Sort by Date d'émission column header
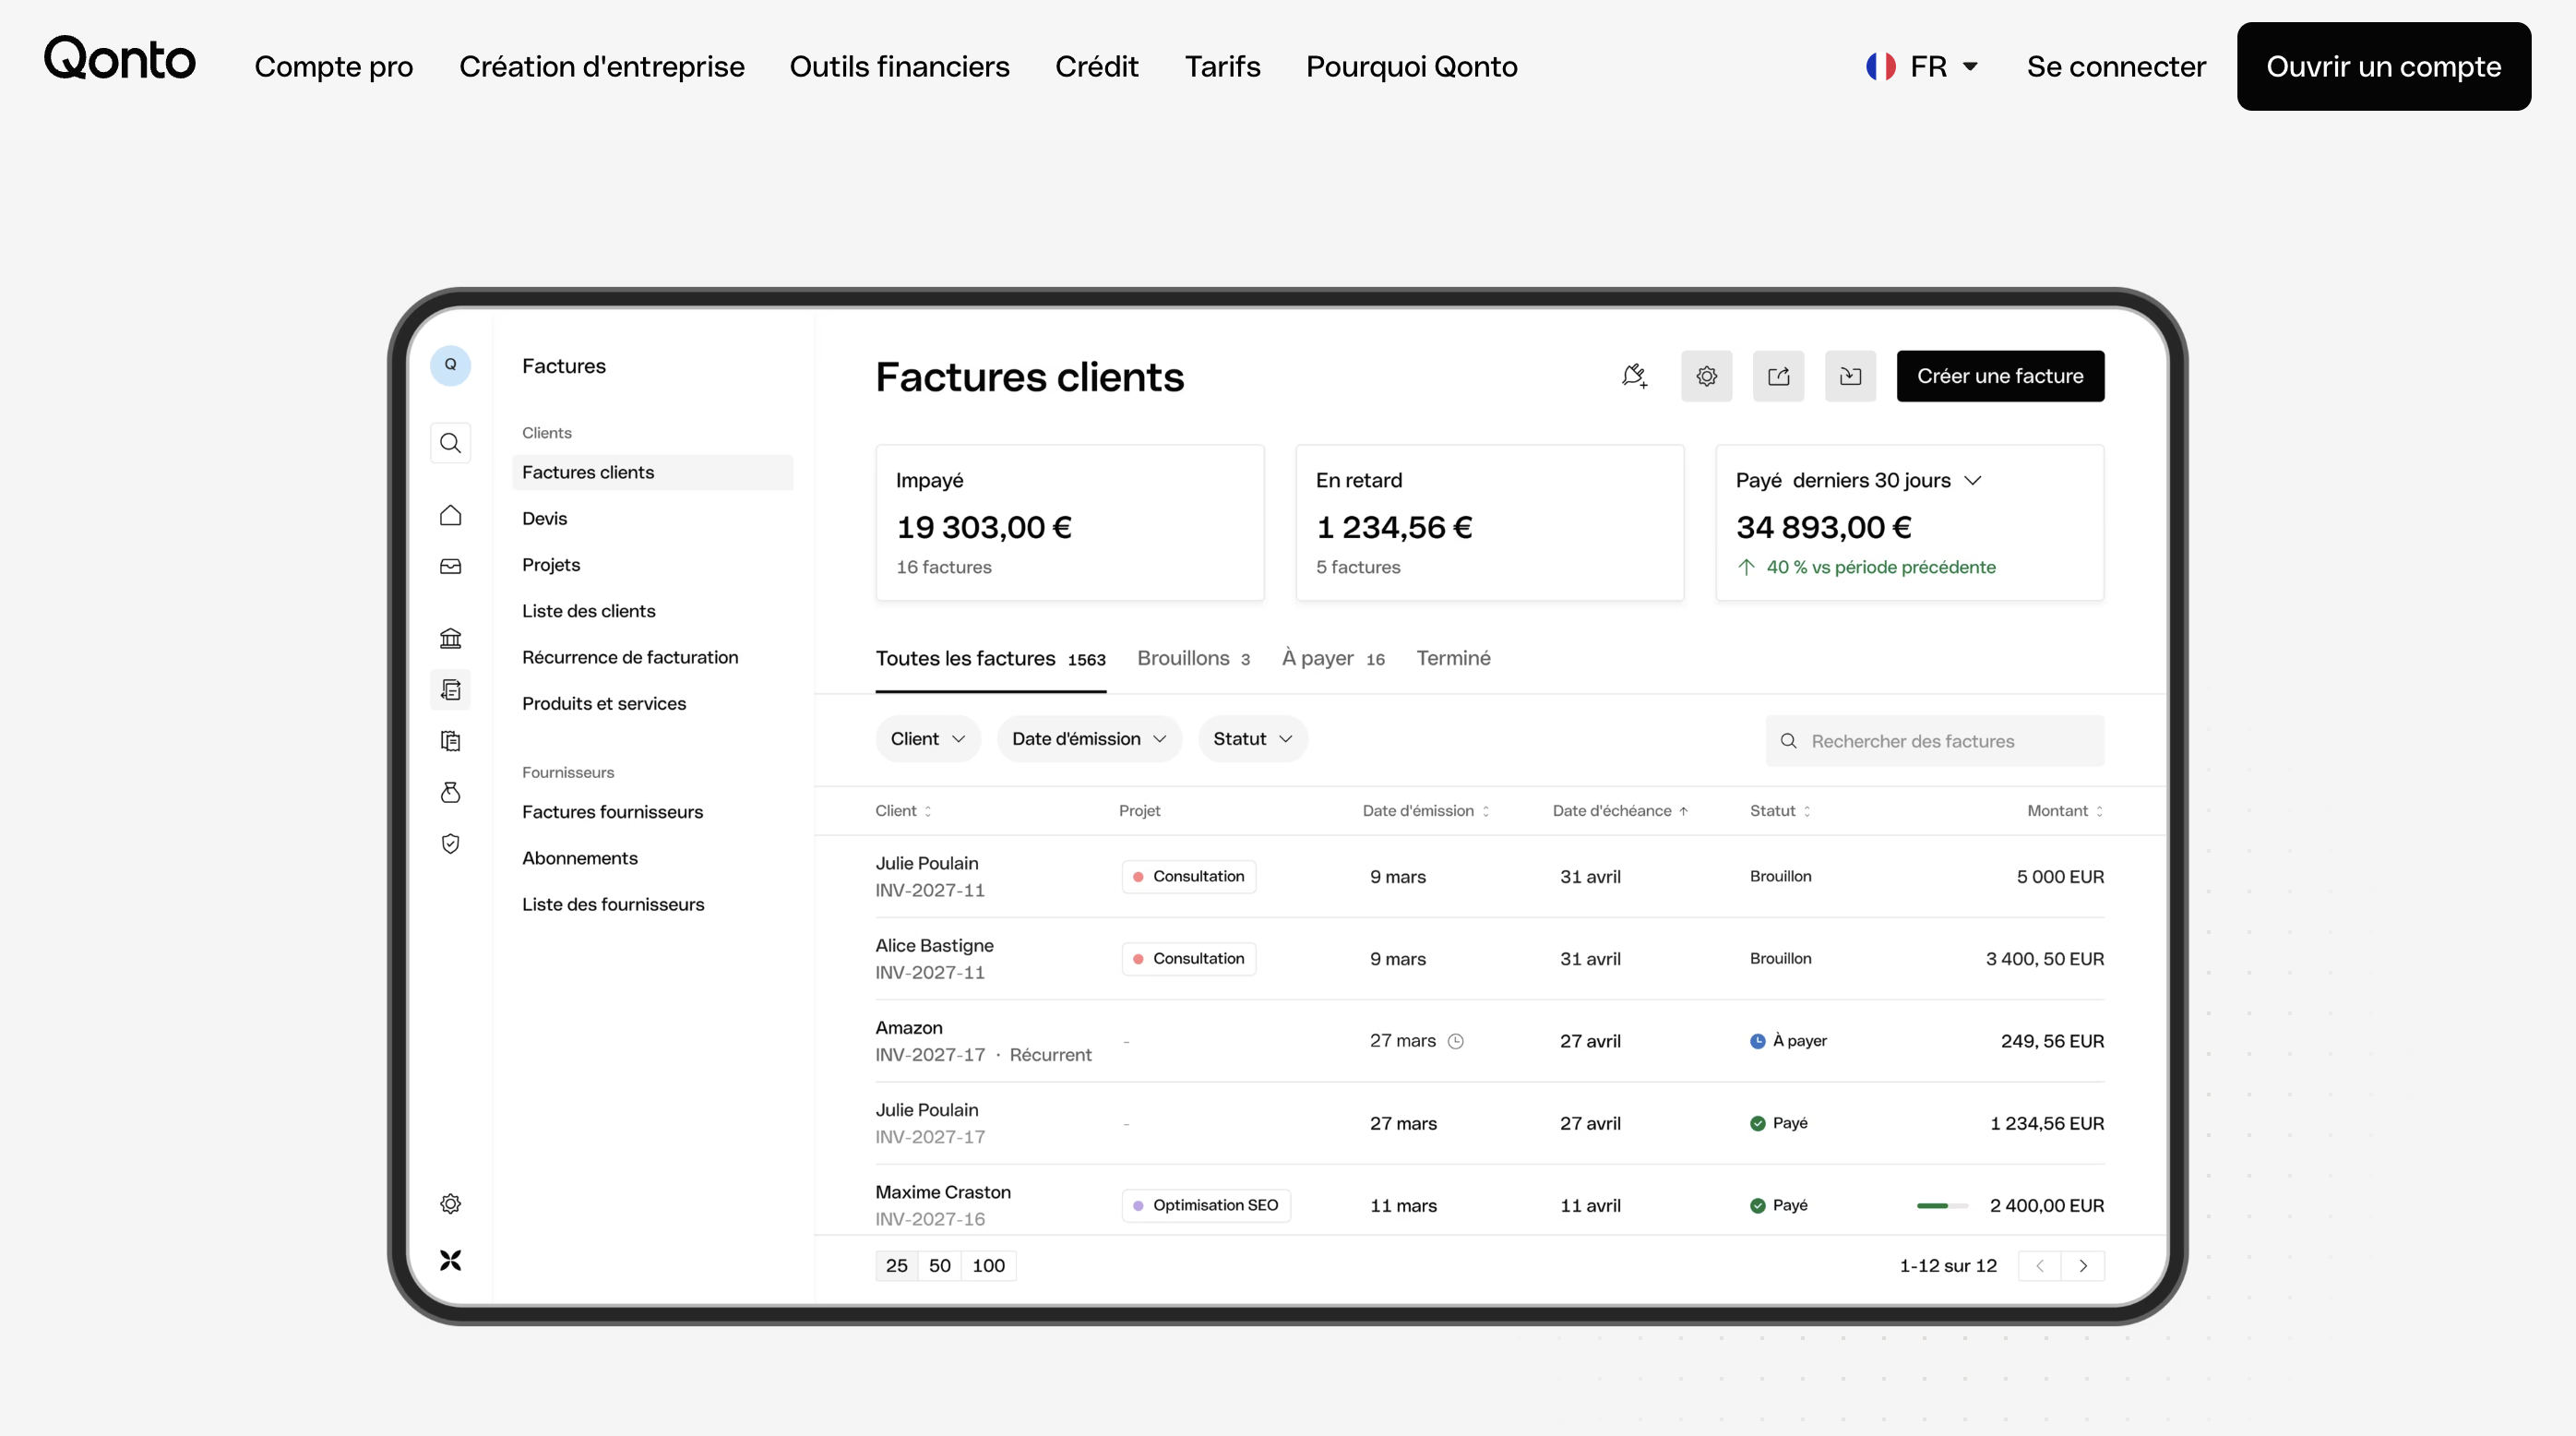The height and width of the screenshot is (1436, 2576). (1426, 811)
